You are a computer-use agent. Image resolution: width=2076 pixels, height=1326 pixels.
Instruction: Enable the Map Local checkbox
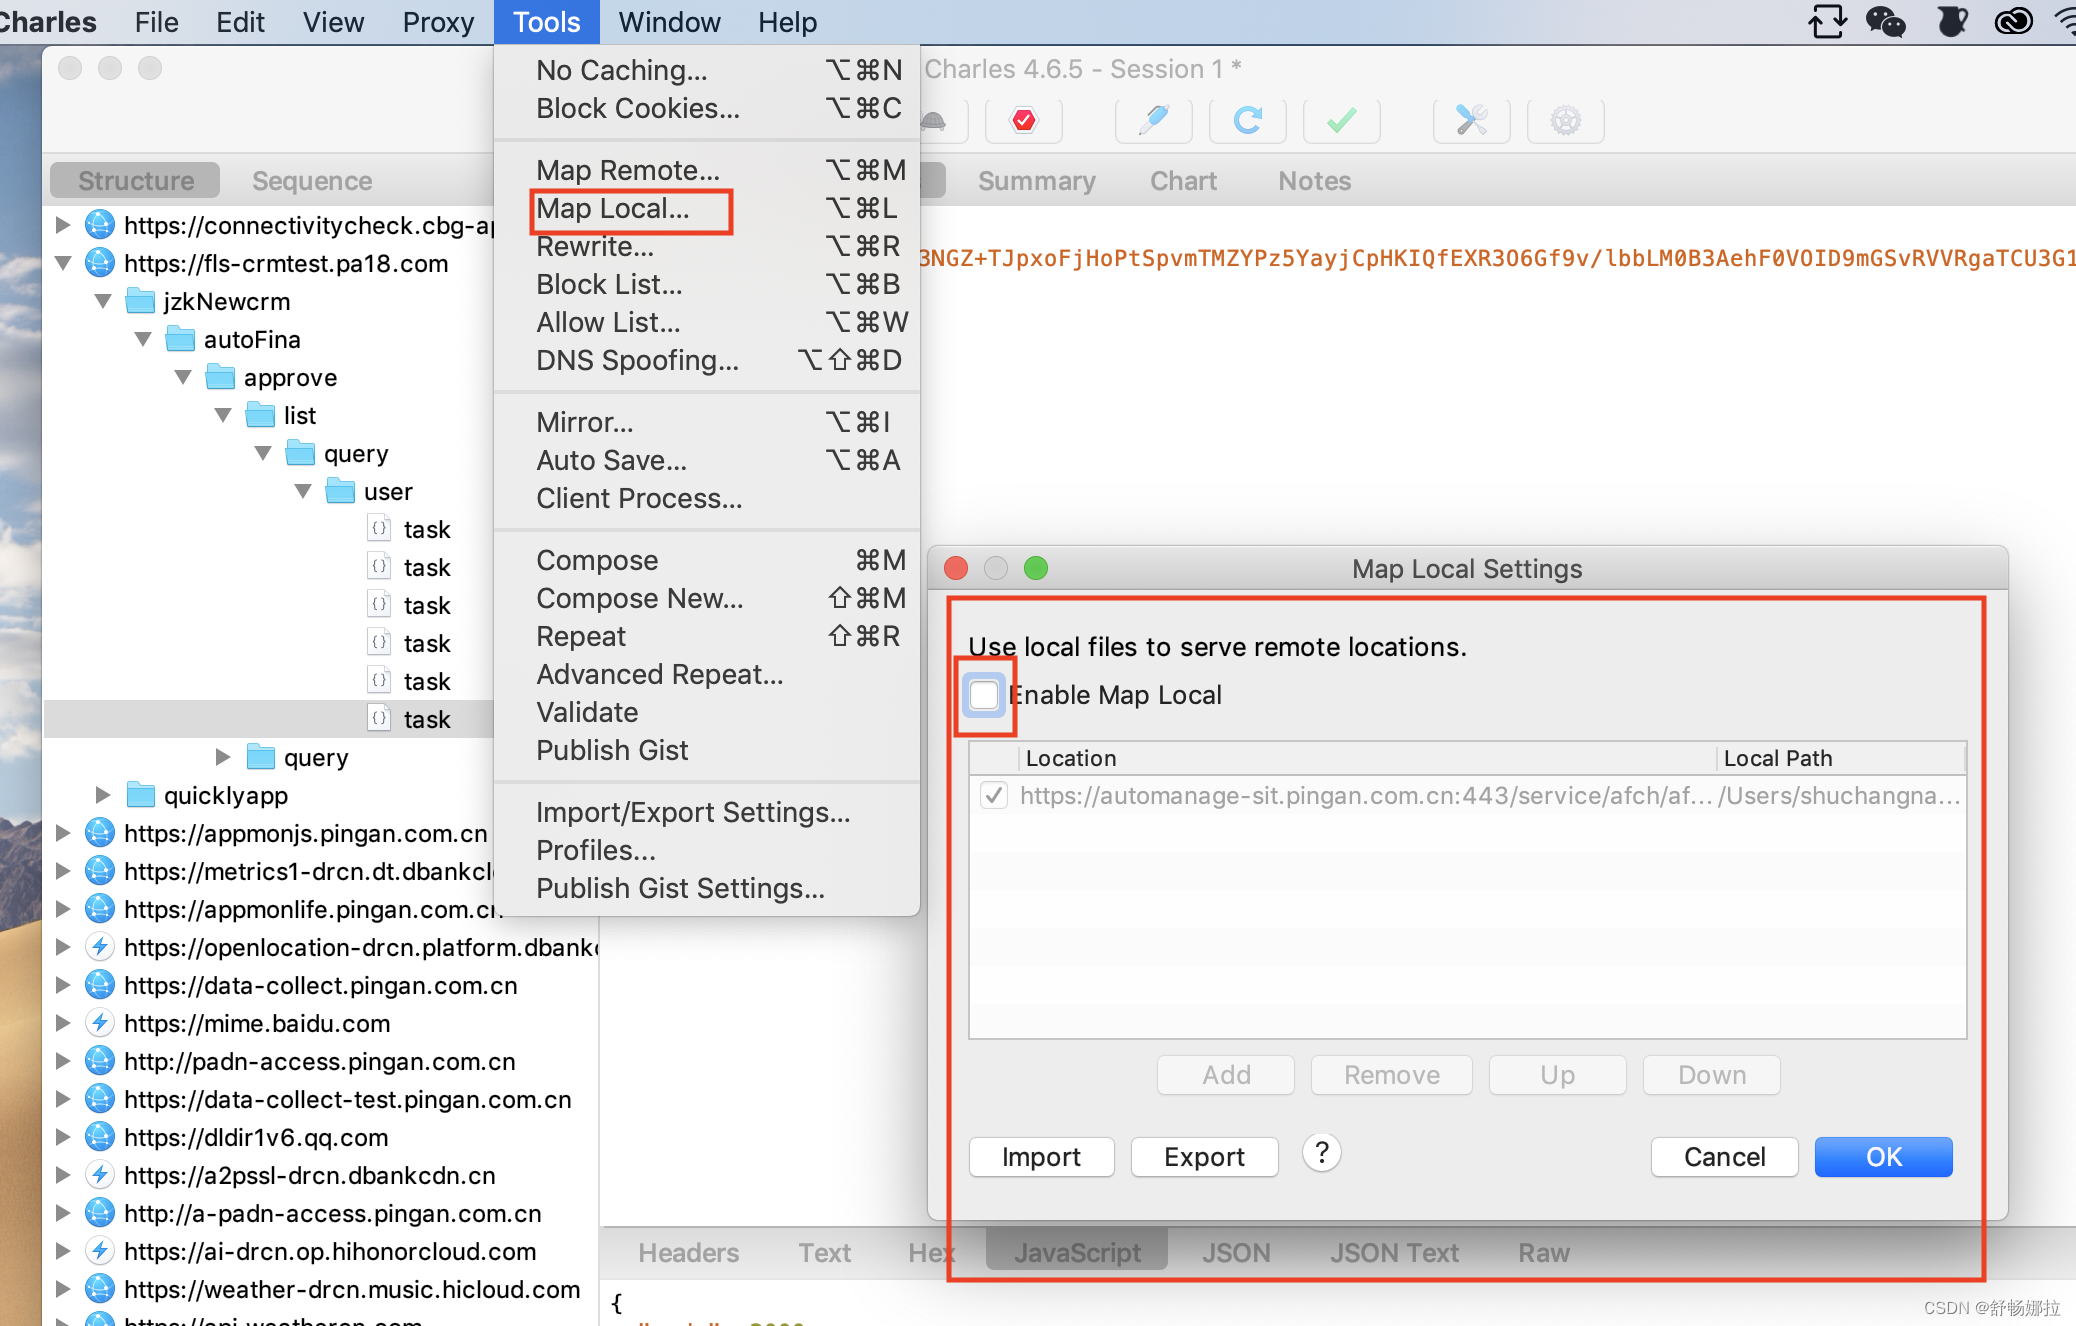(984, 695)
